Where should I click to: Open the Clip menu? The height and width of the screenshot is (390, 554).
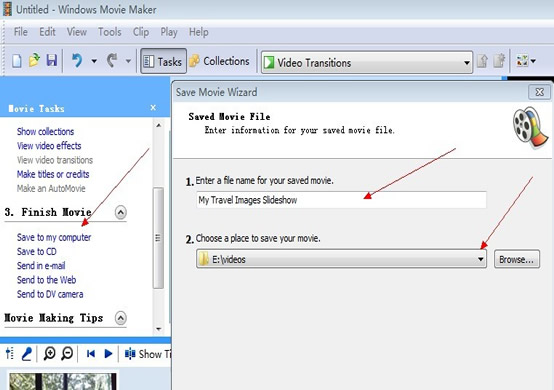tap(141, 32)
